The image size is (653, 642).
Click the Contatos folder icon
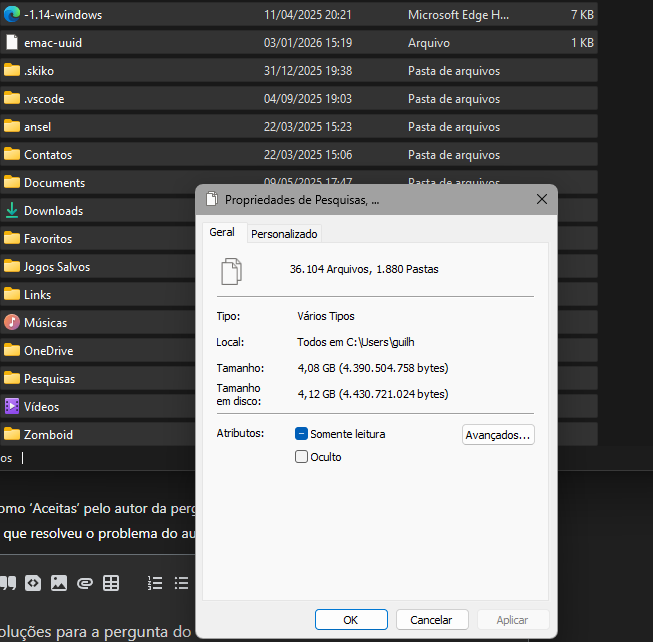click(12, 154)
